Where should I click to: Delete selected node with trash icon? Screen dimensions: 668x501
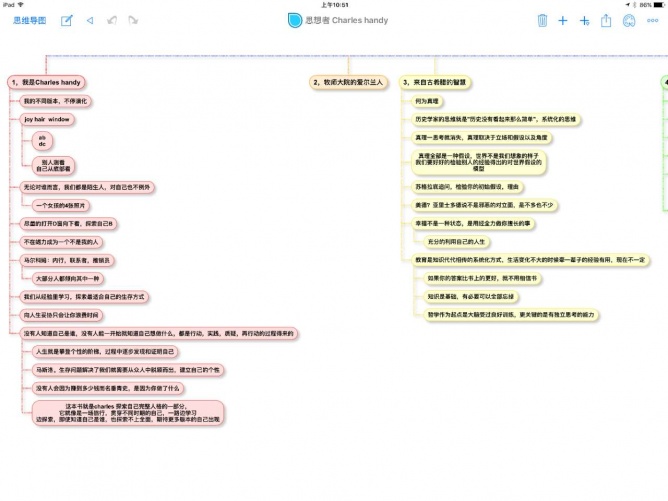[542, 20]
